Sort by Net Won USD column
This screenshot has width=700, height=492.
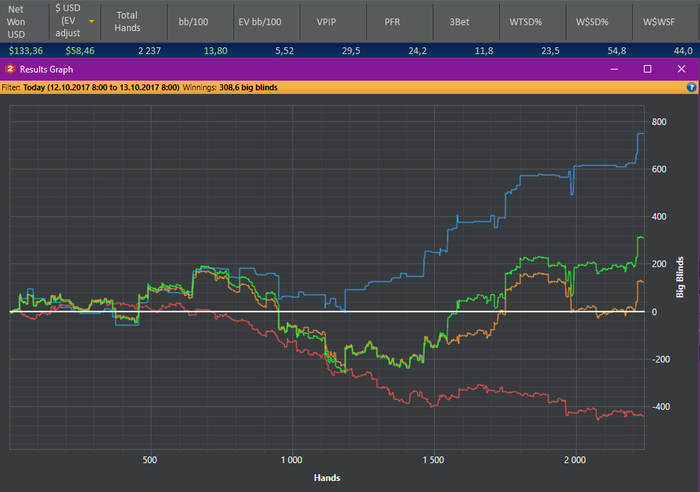(x=16, y=21)
